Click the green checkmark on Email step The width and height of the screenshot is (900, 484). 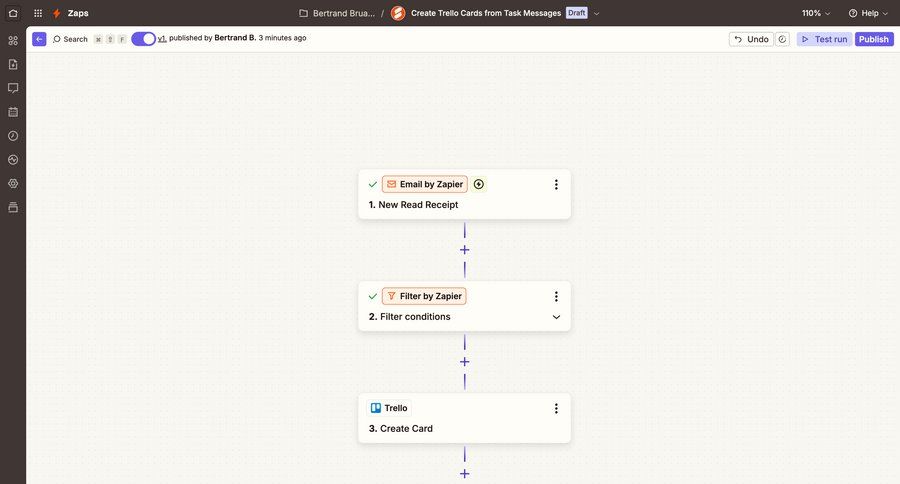tap(373, 184)
